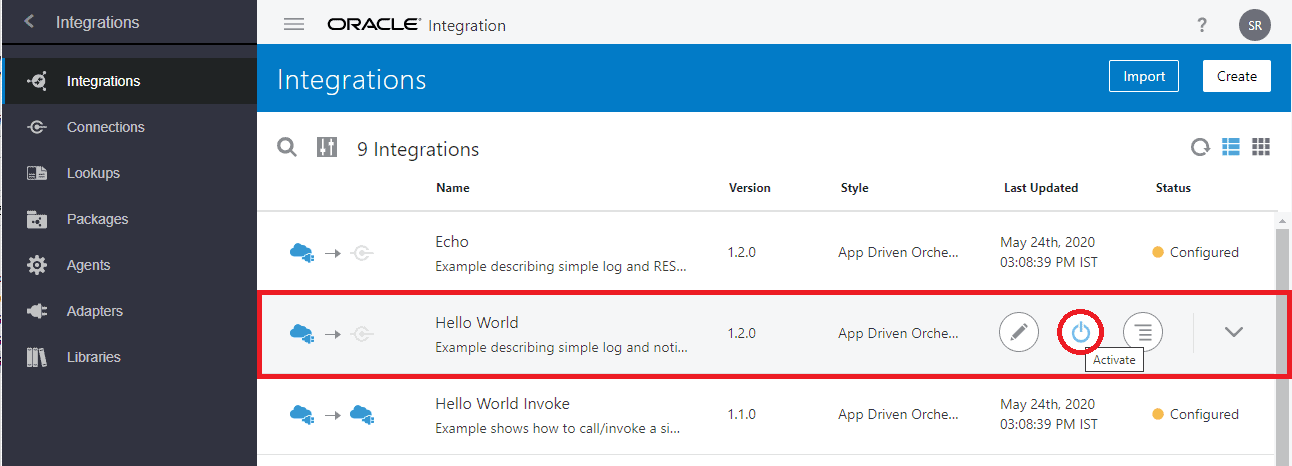Open the hamburger navigation menu
Screen dimensions: 1292x466
click(294, 25)
